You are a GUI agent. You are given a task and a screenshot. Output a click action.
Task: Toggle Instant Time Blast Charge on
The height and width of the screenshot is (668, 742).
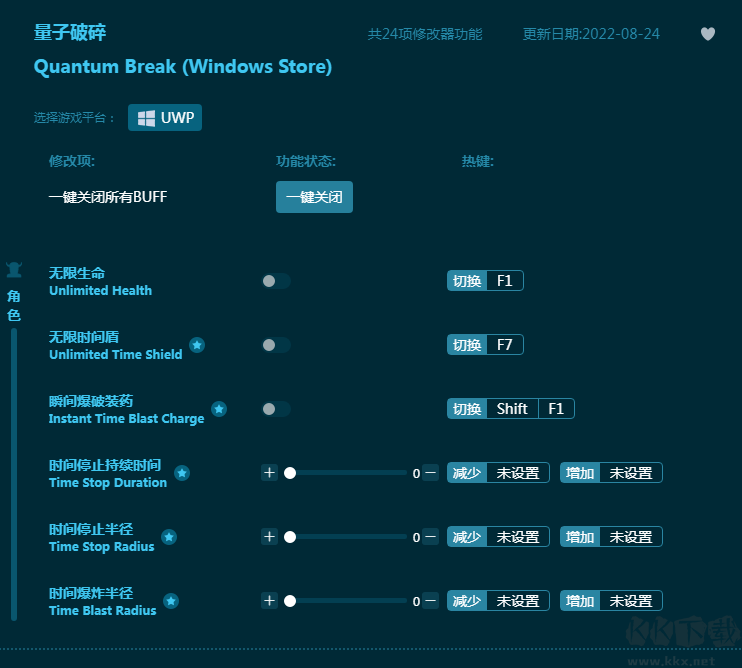(275, 409)
